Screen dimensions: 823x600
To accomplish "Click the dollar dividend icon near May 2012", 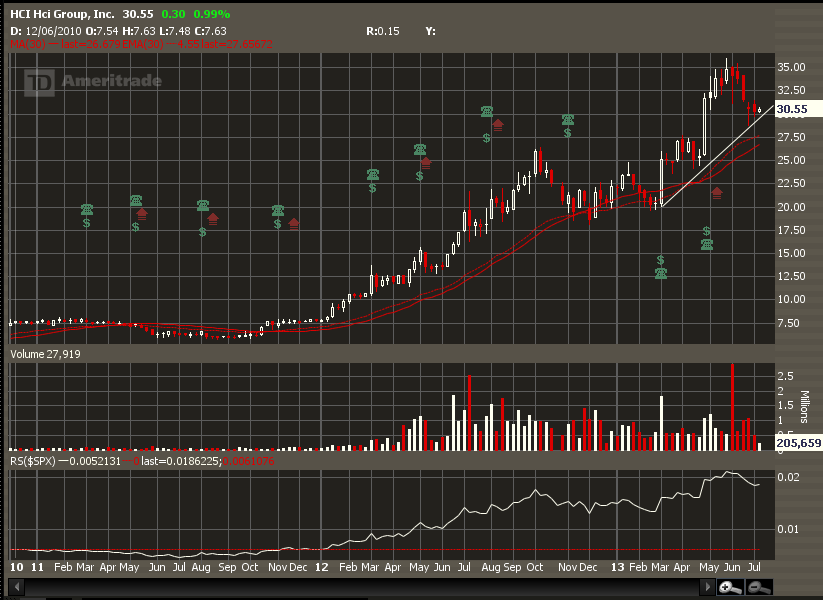I will (x=419, y=175).
